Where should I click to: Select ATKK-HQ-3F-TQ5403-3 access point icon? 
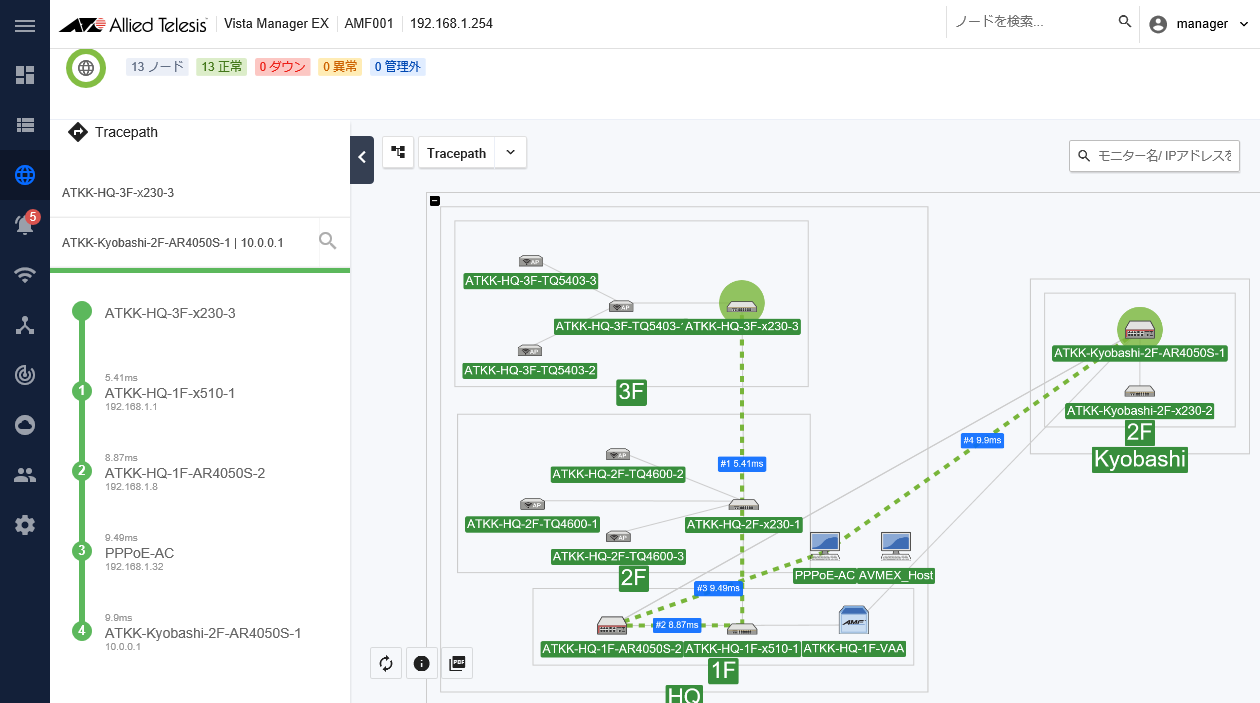point(530,262)
